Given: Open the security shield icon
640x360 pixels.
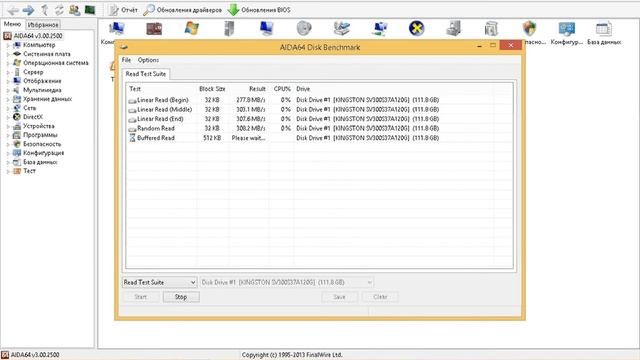Looking at the screenshot, I should (x=529, y=29).
